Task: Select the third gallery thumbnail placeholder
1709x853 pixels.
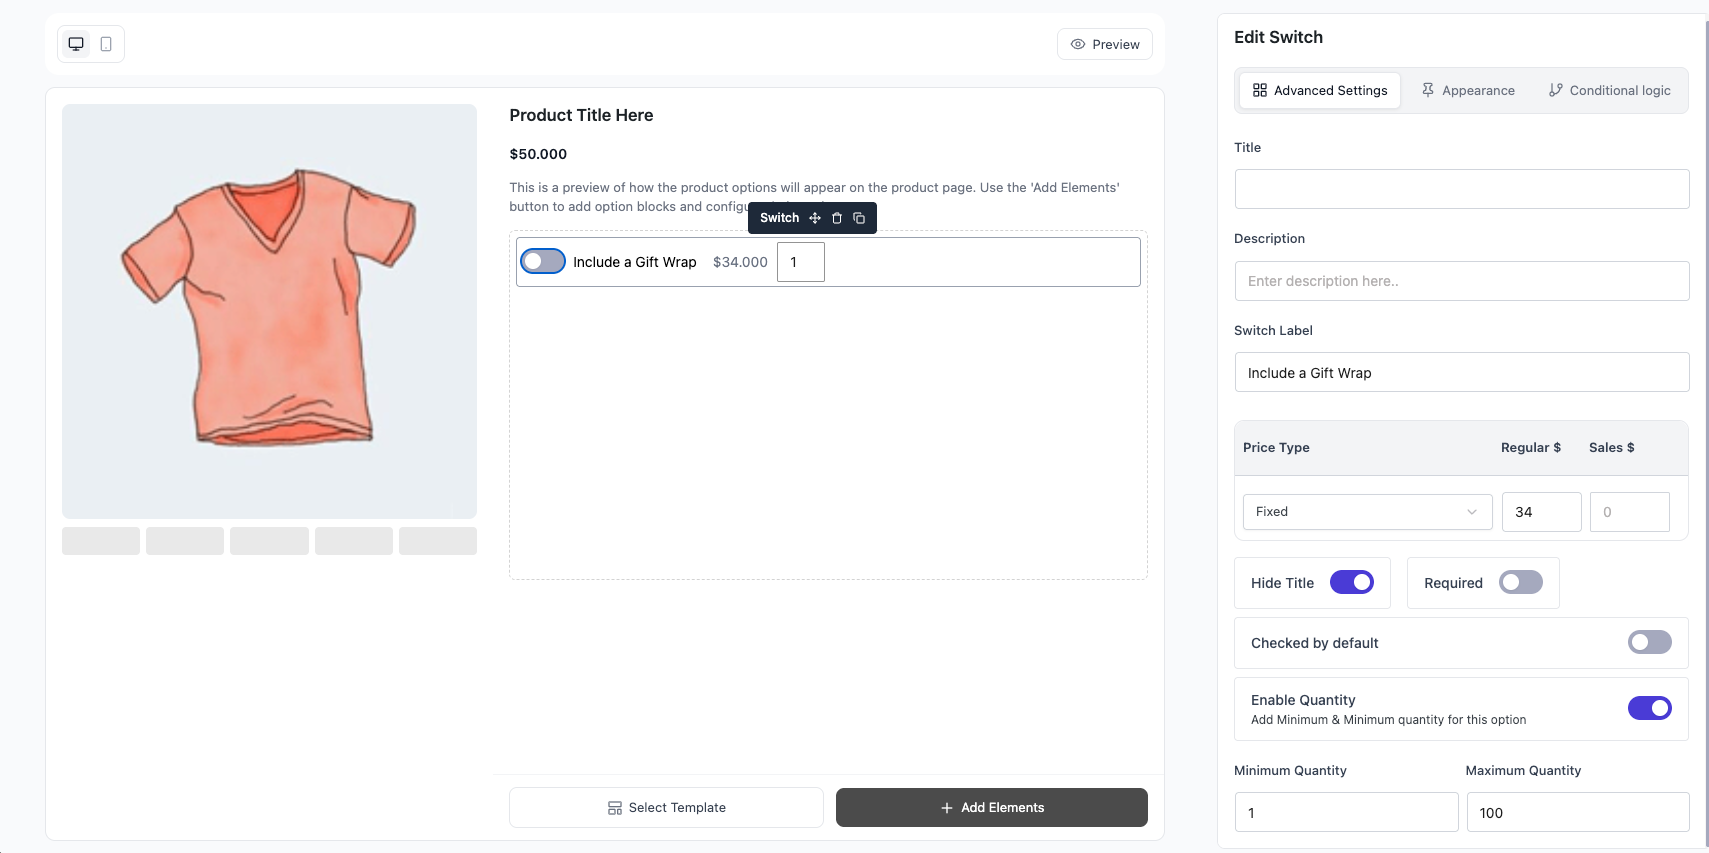Action: tap(269, 541)
